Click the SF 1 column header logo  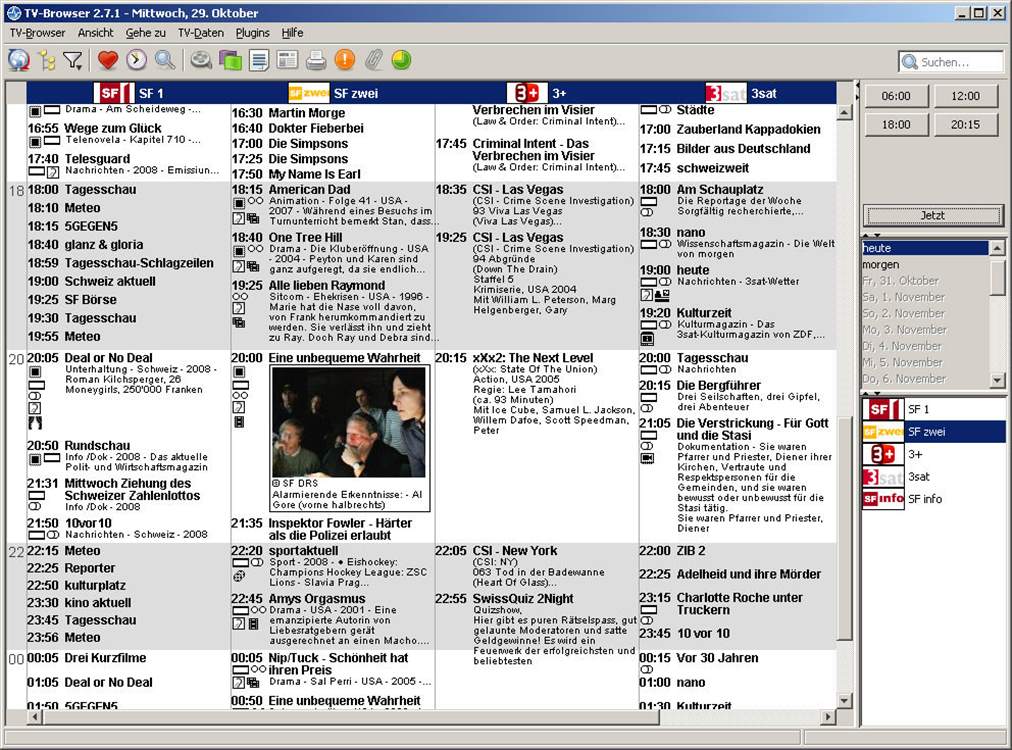[114, 93]
